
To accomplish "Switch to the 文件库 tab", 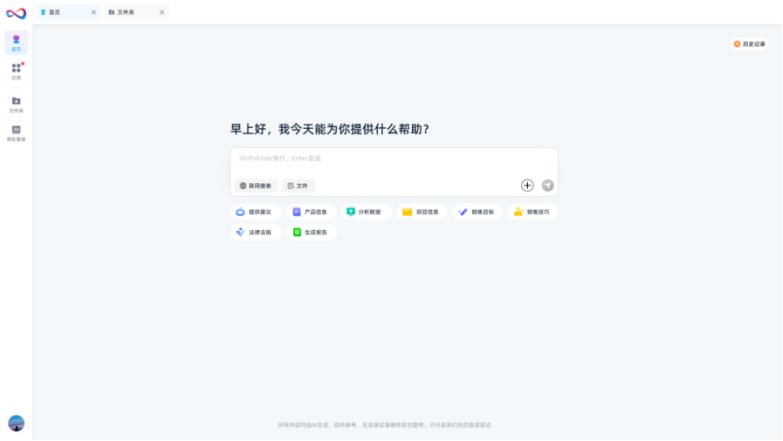I will 128,12.
